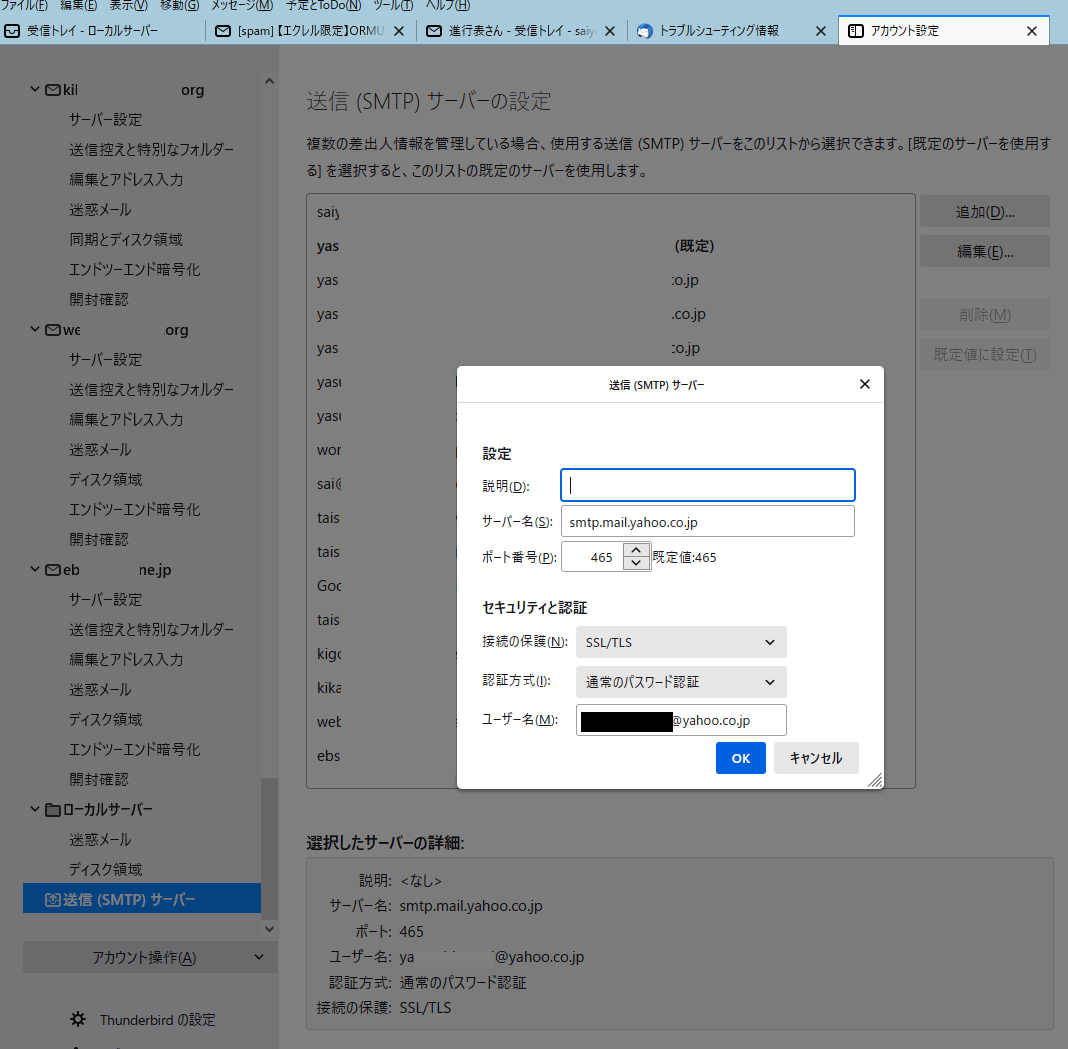Collapse the we account tree
This screenshot has height=1049, width=1068.
coord(35,329)
